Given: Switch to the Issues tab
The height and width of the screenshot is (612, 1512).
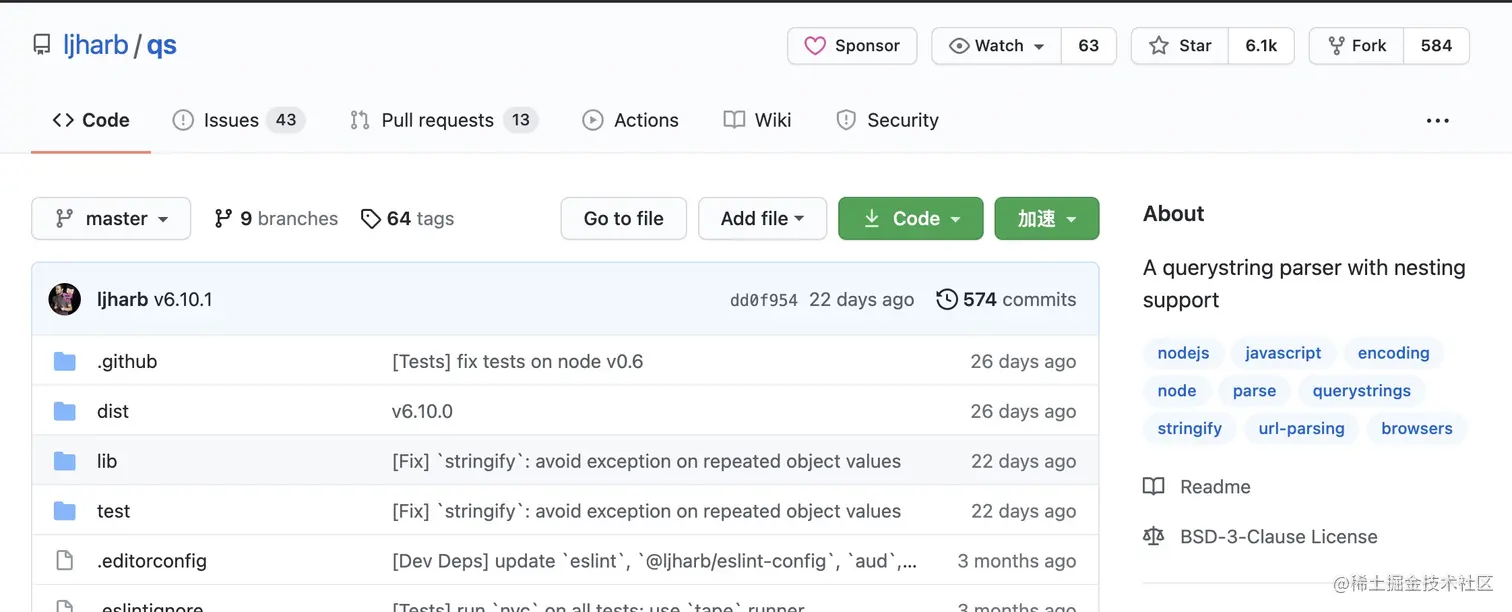Looking at the screenshot, I should tap(229, 119).
